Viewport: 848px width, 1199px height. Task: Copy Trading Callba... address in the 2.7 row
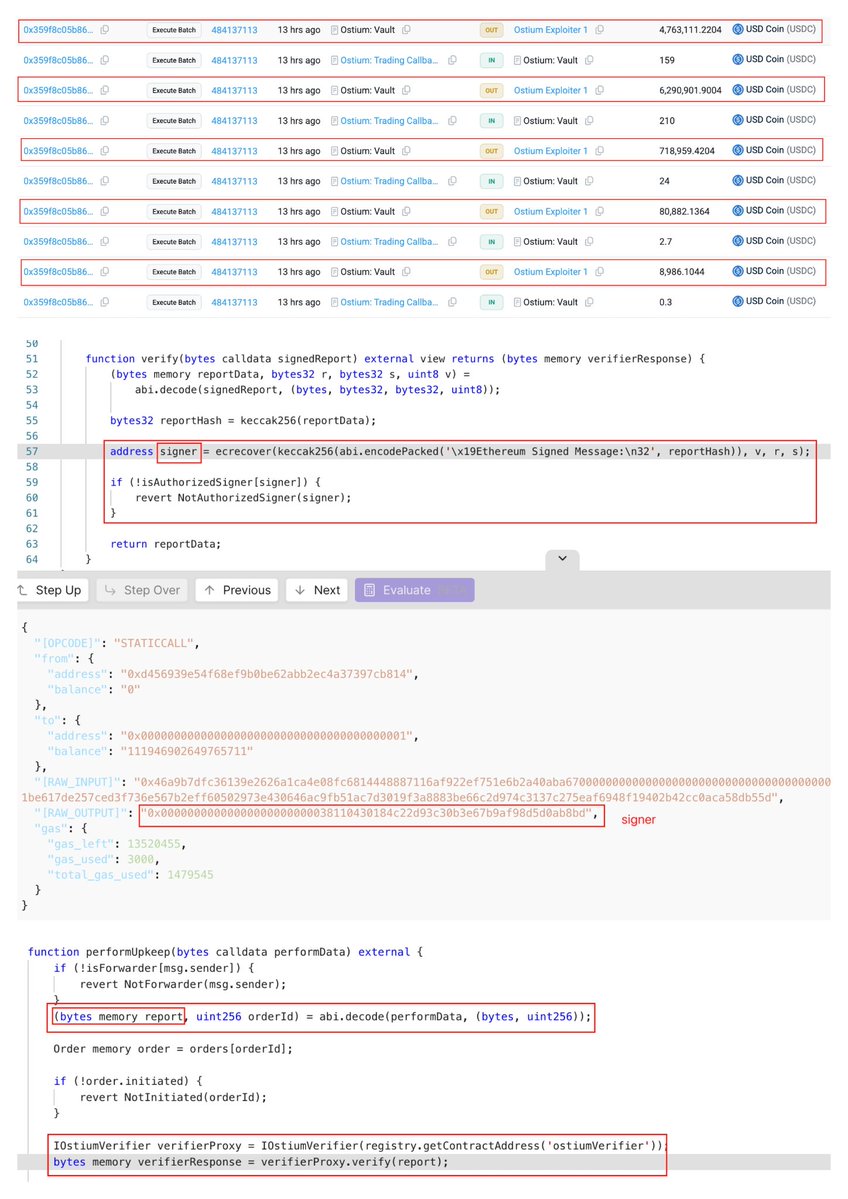coord(452,242)
